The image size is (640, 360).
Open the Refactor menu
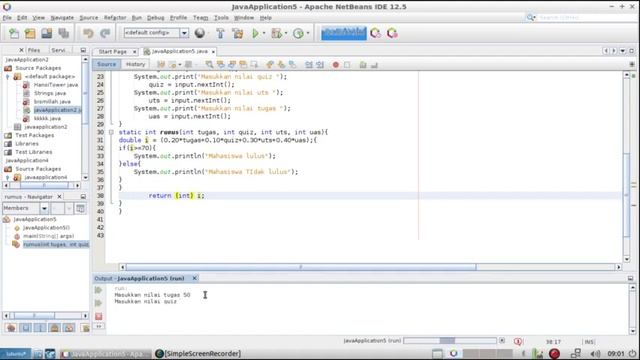tap(115, 18)
